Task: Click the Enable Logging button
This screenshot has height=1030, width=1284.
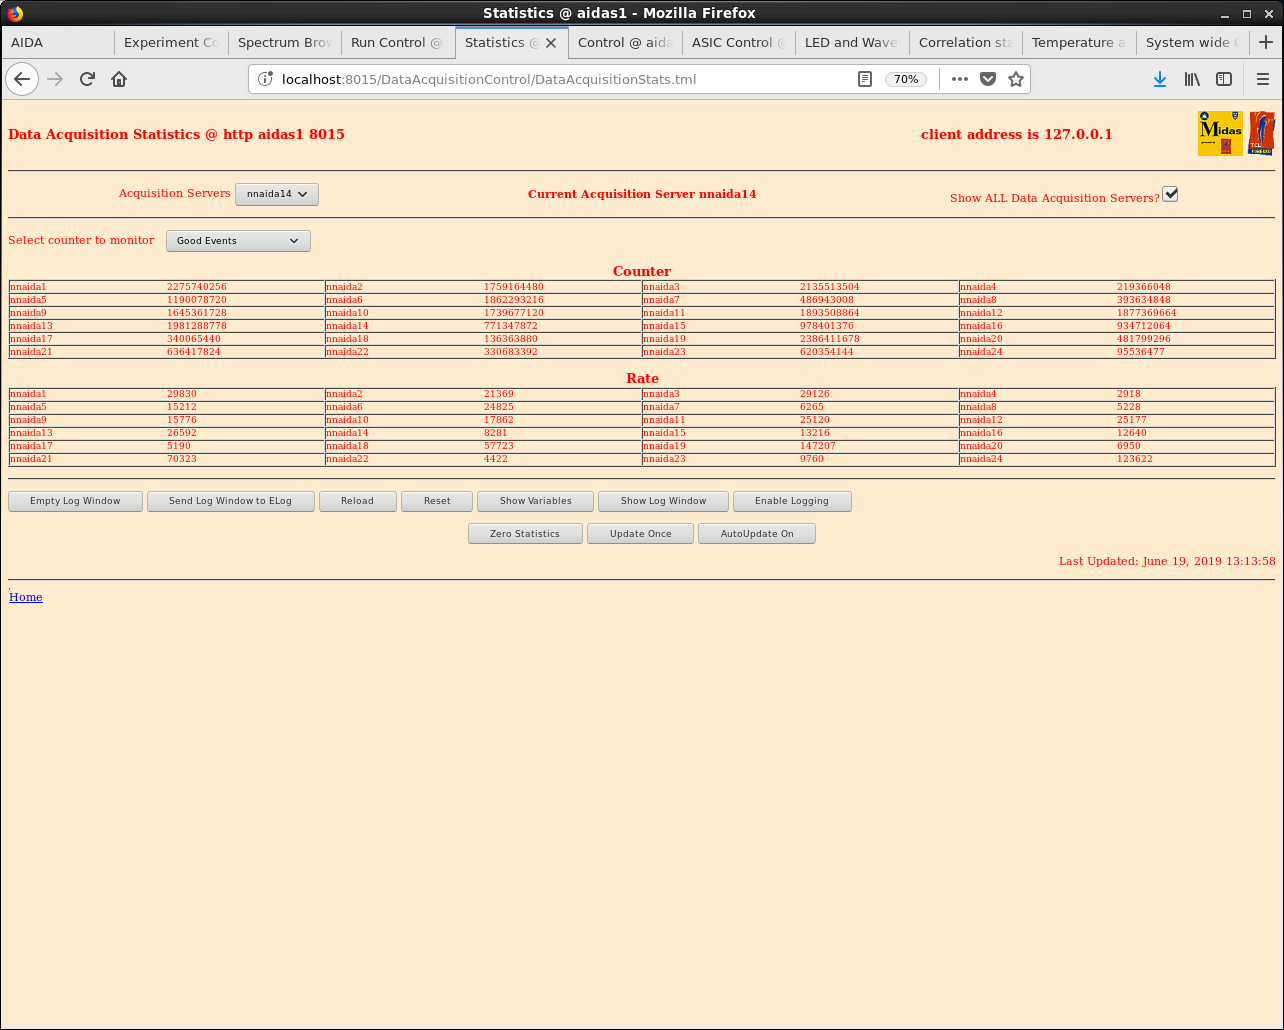Action: point(792,501)
